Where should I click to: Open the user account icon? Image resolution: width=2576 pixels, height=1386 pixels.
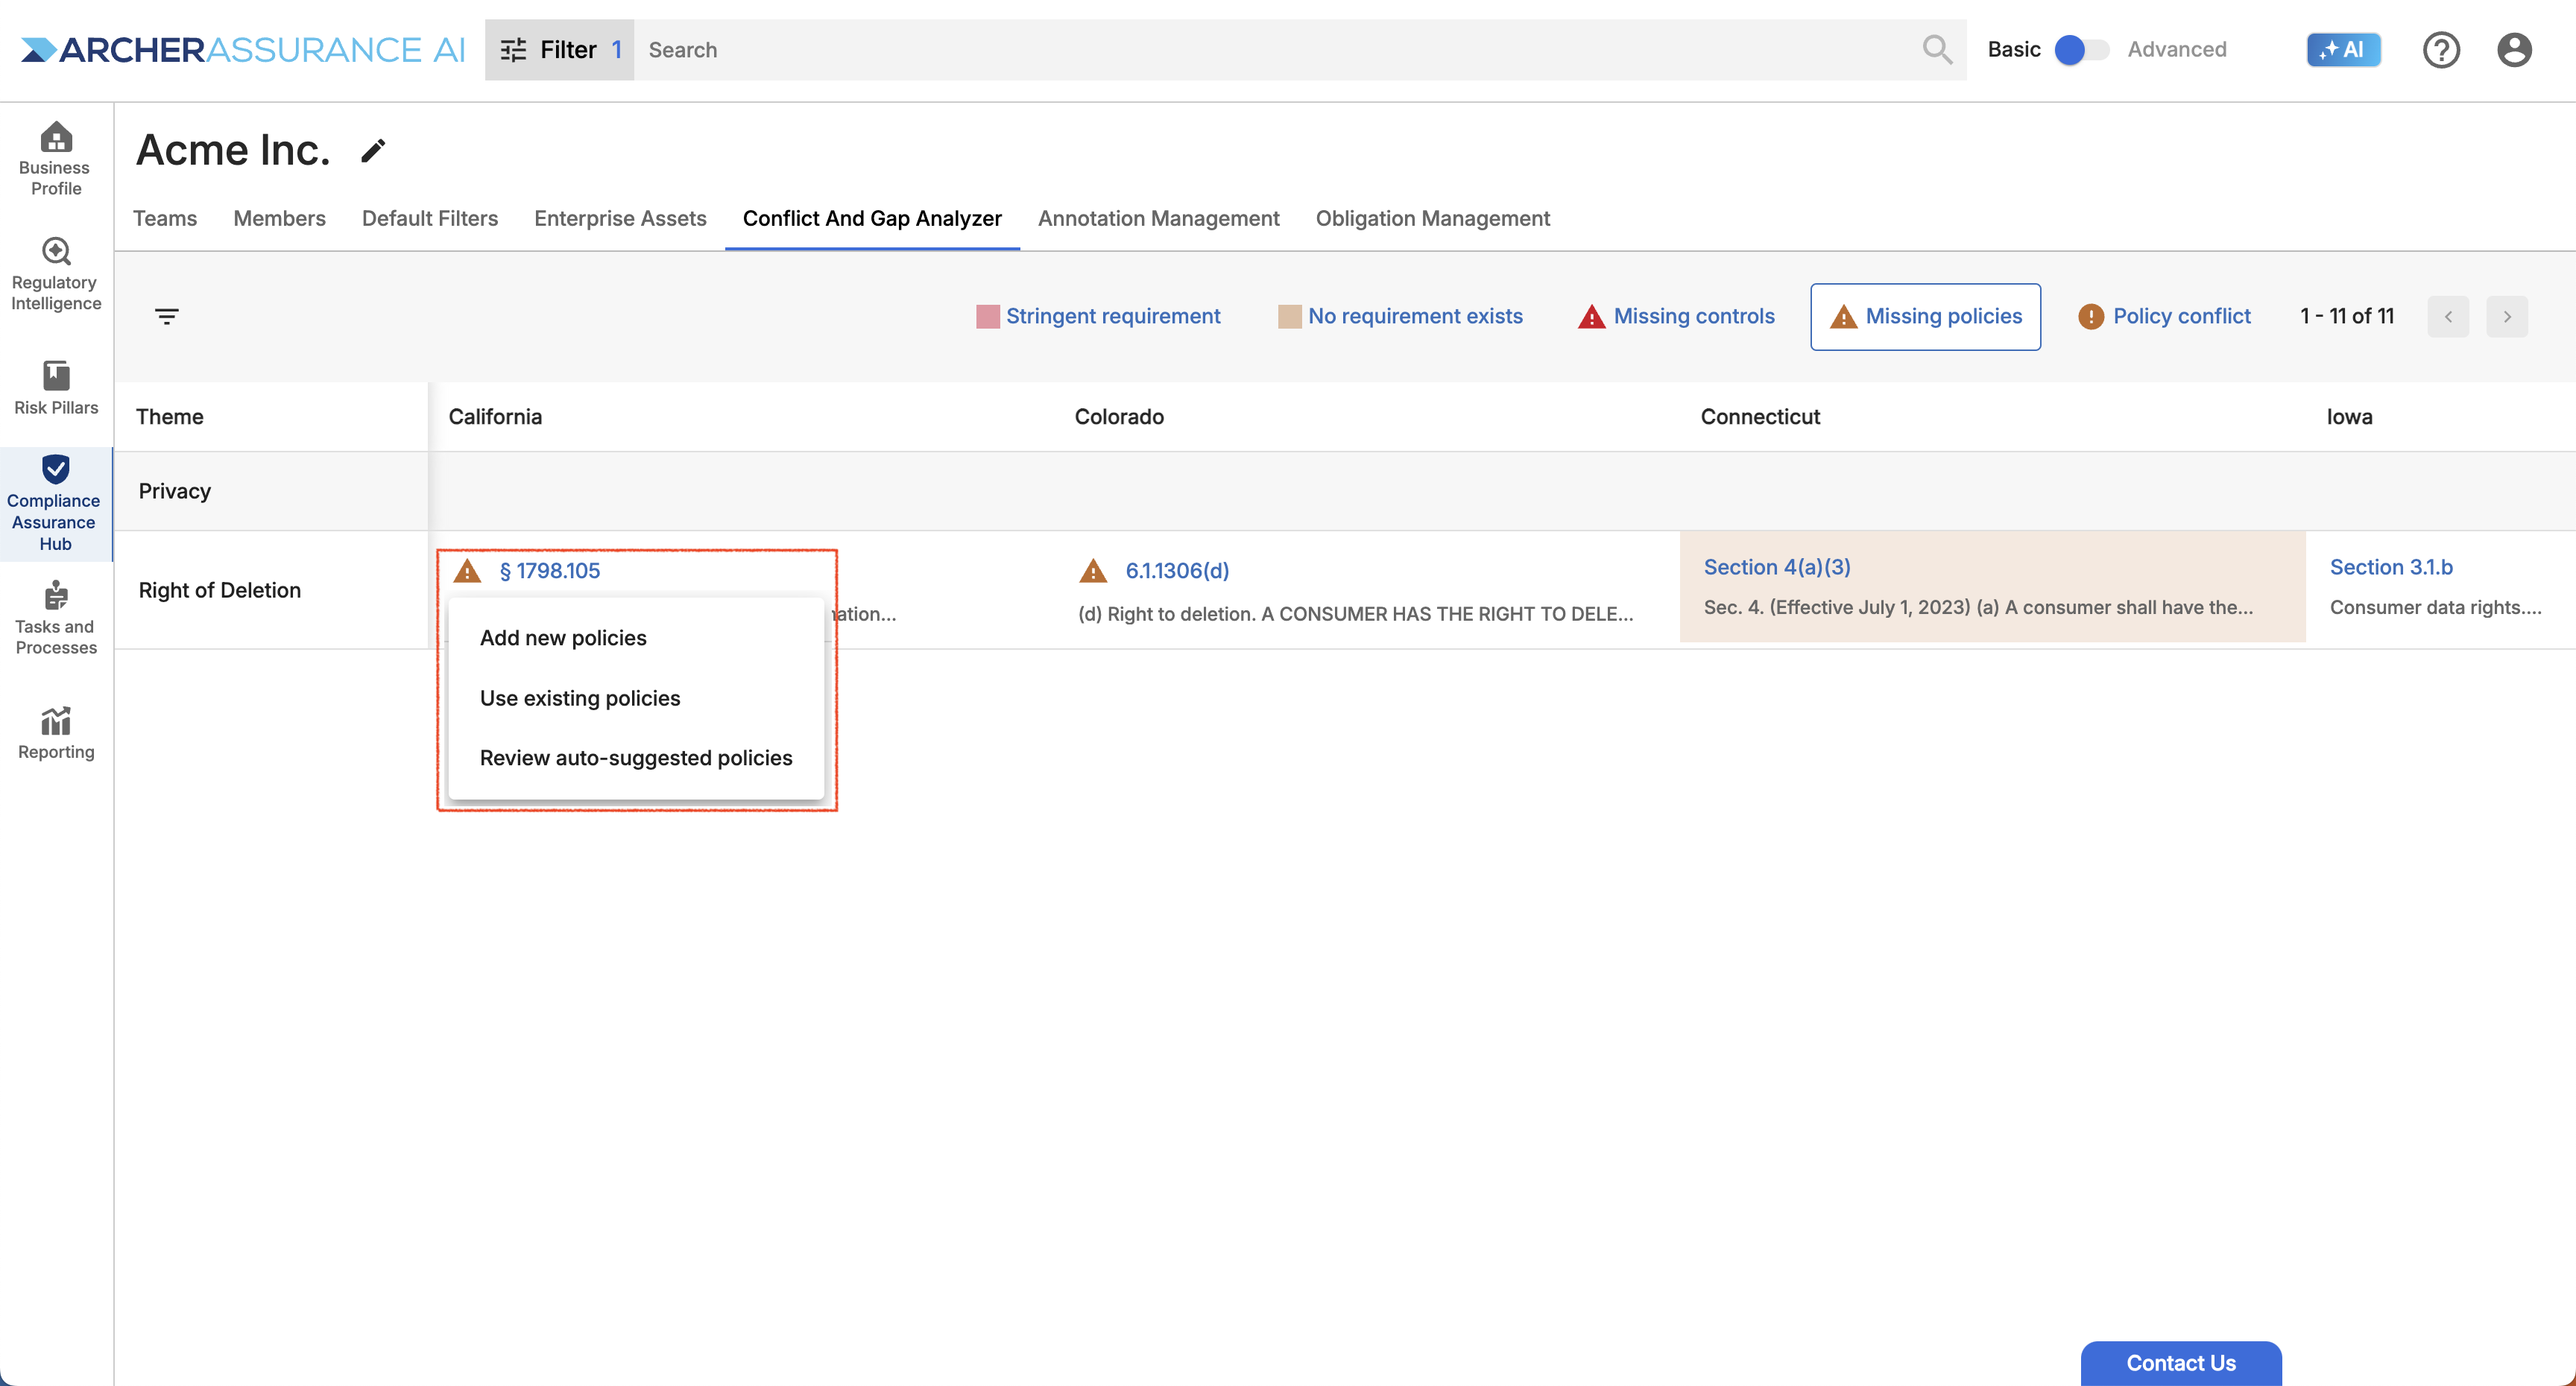pyautogui.click(x=2514, y=49)
